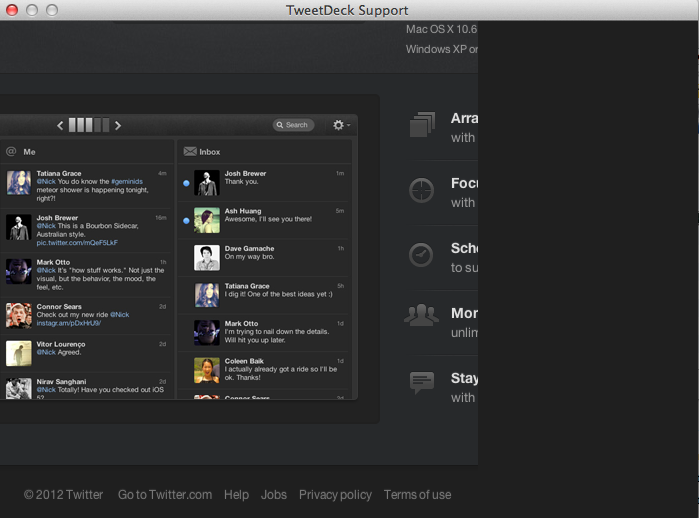Click the @Nick mention in Vitor Lourenço tweet
Viewport: 699px width, 518px height.
46,352
